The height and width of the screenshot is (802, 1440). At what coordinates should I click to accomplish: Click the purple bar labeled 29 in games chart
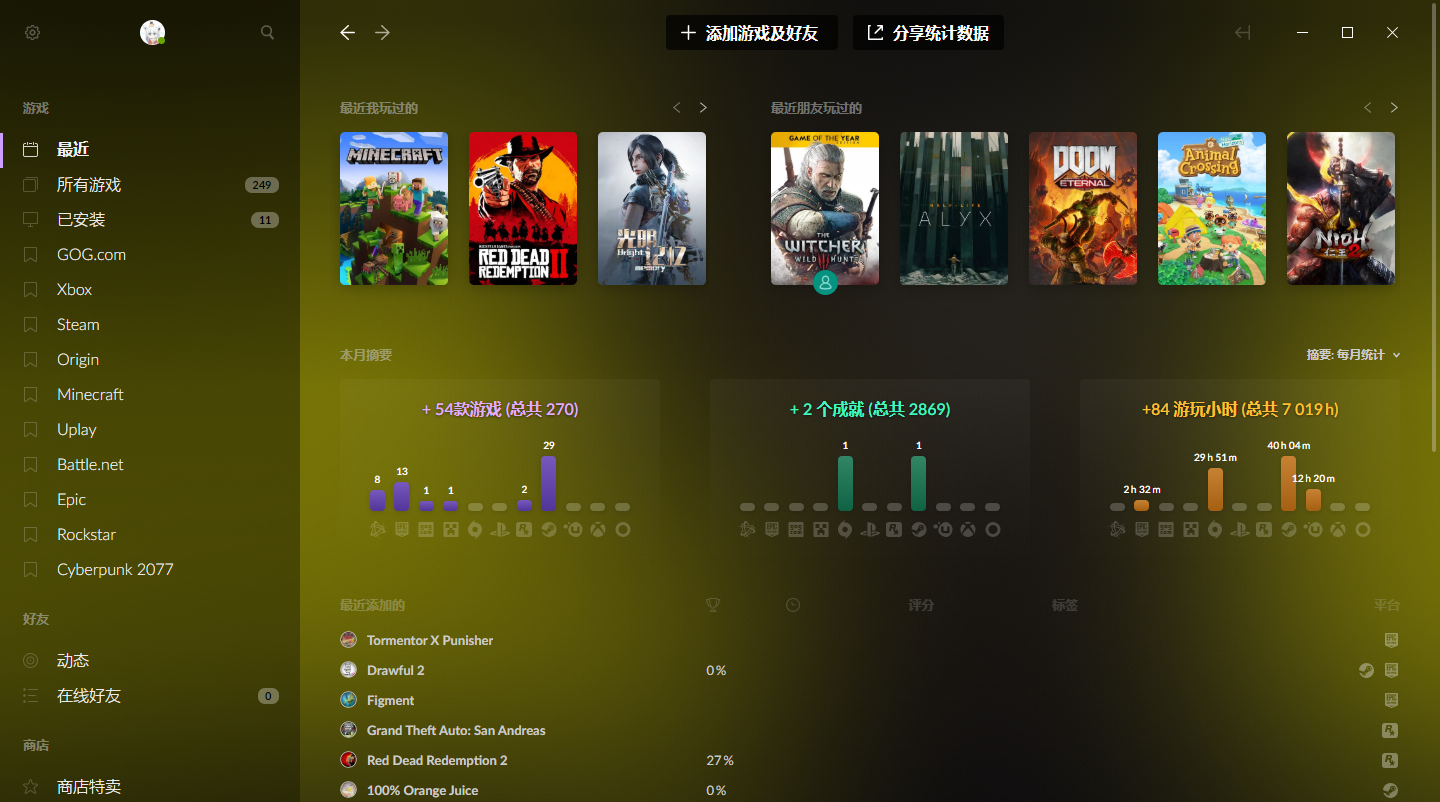pyautogui.click(x=549, y=484)
